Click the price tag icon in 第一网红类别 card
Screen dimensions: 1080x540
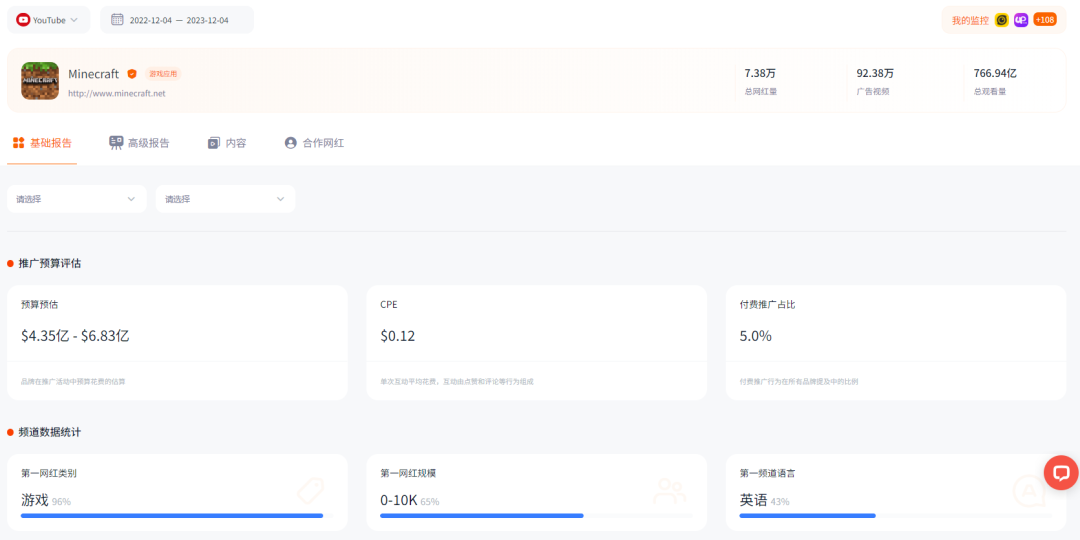coord(311,492)
